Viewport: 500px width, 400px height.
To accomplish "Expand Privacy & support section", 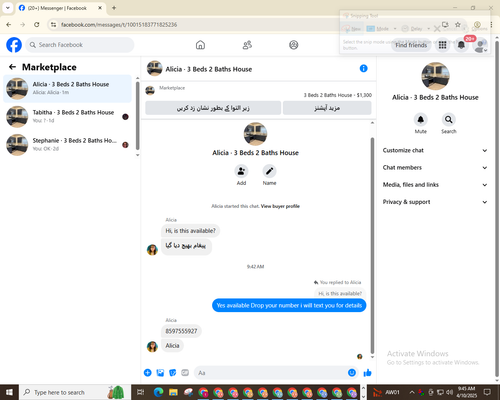I will (x=435, y=202).
